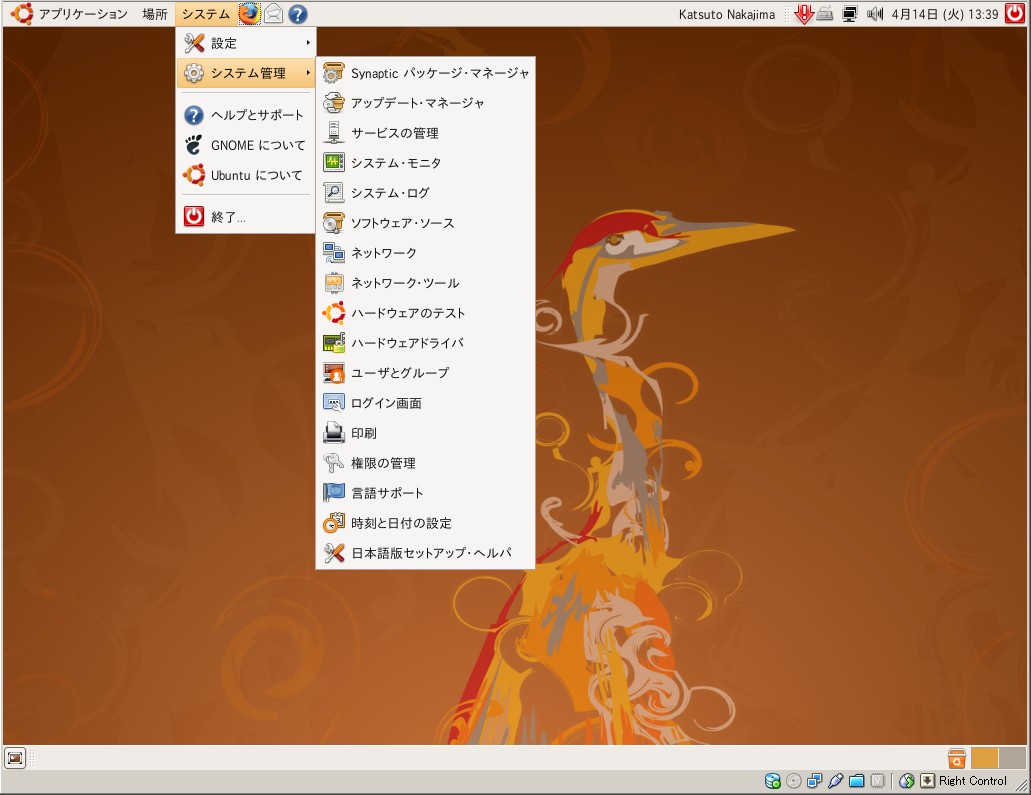Click VirtualBox hard disk status icon
The height and width of the screenshot is (795, 1031).
[x=773, y=781]
